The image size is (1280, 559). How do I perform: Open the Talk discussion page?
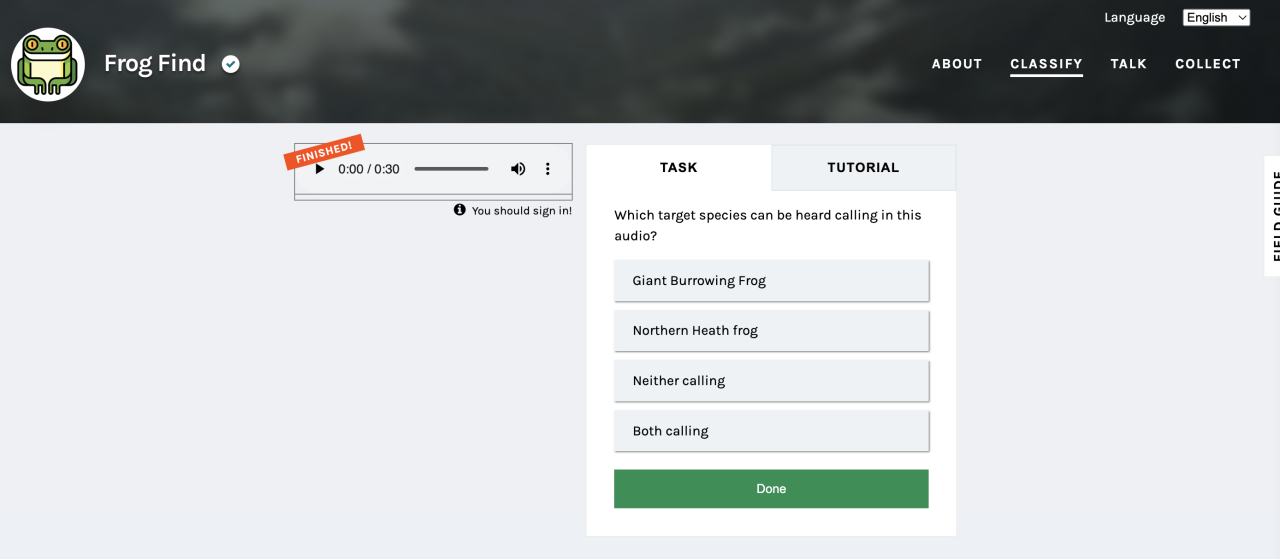[1128, 64]
